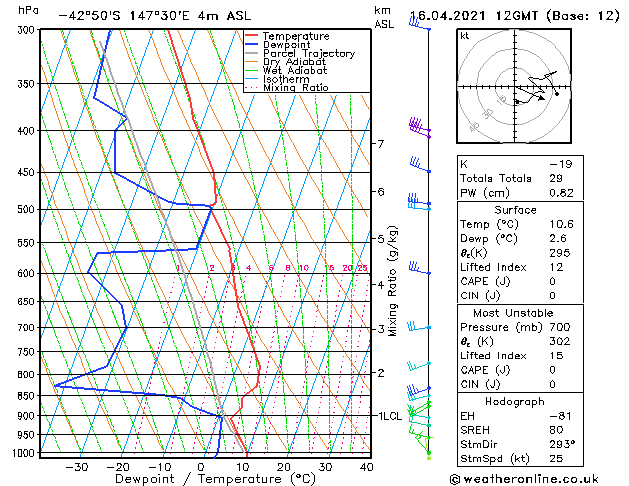
Task: Click the Most Unstable Lifted Index value "15"
Action: (x=556, y=356)
